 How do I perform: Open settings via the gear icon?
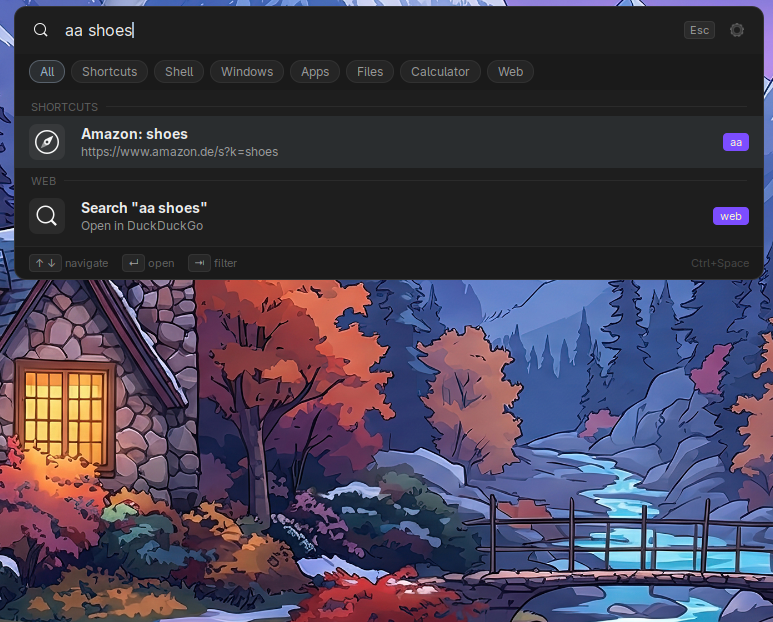point(737,30)
